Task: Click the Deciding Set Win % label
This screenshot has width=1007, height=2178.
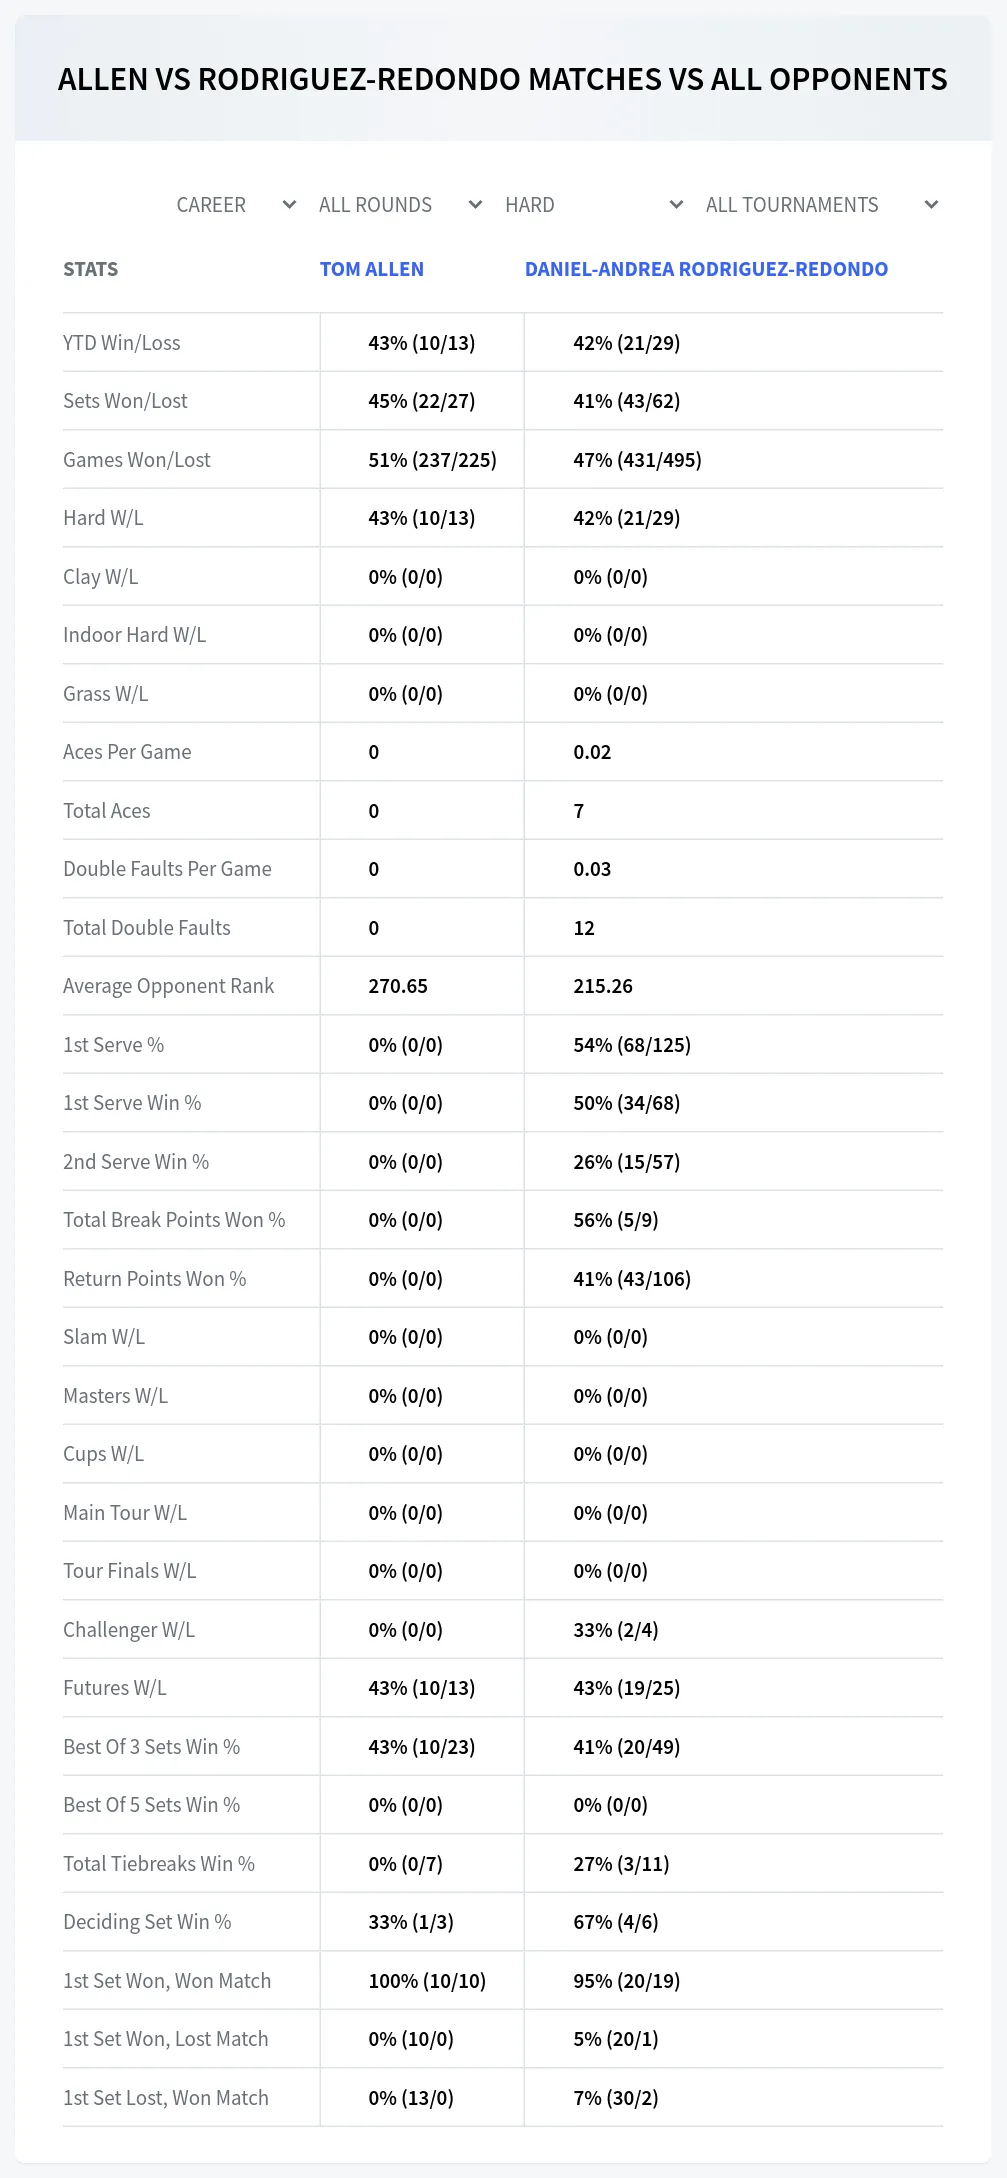Action: tap(147, 1922)
